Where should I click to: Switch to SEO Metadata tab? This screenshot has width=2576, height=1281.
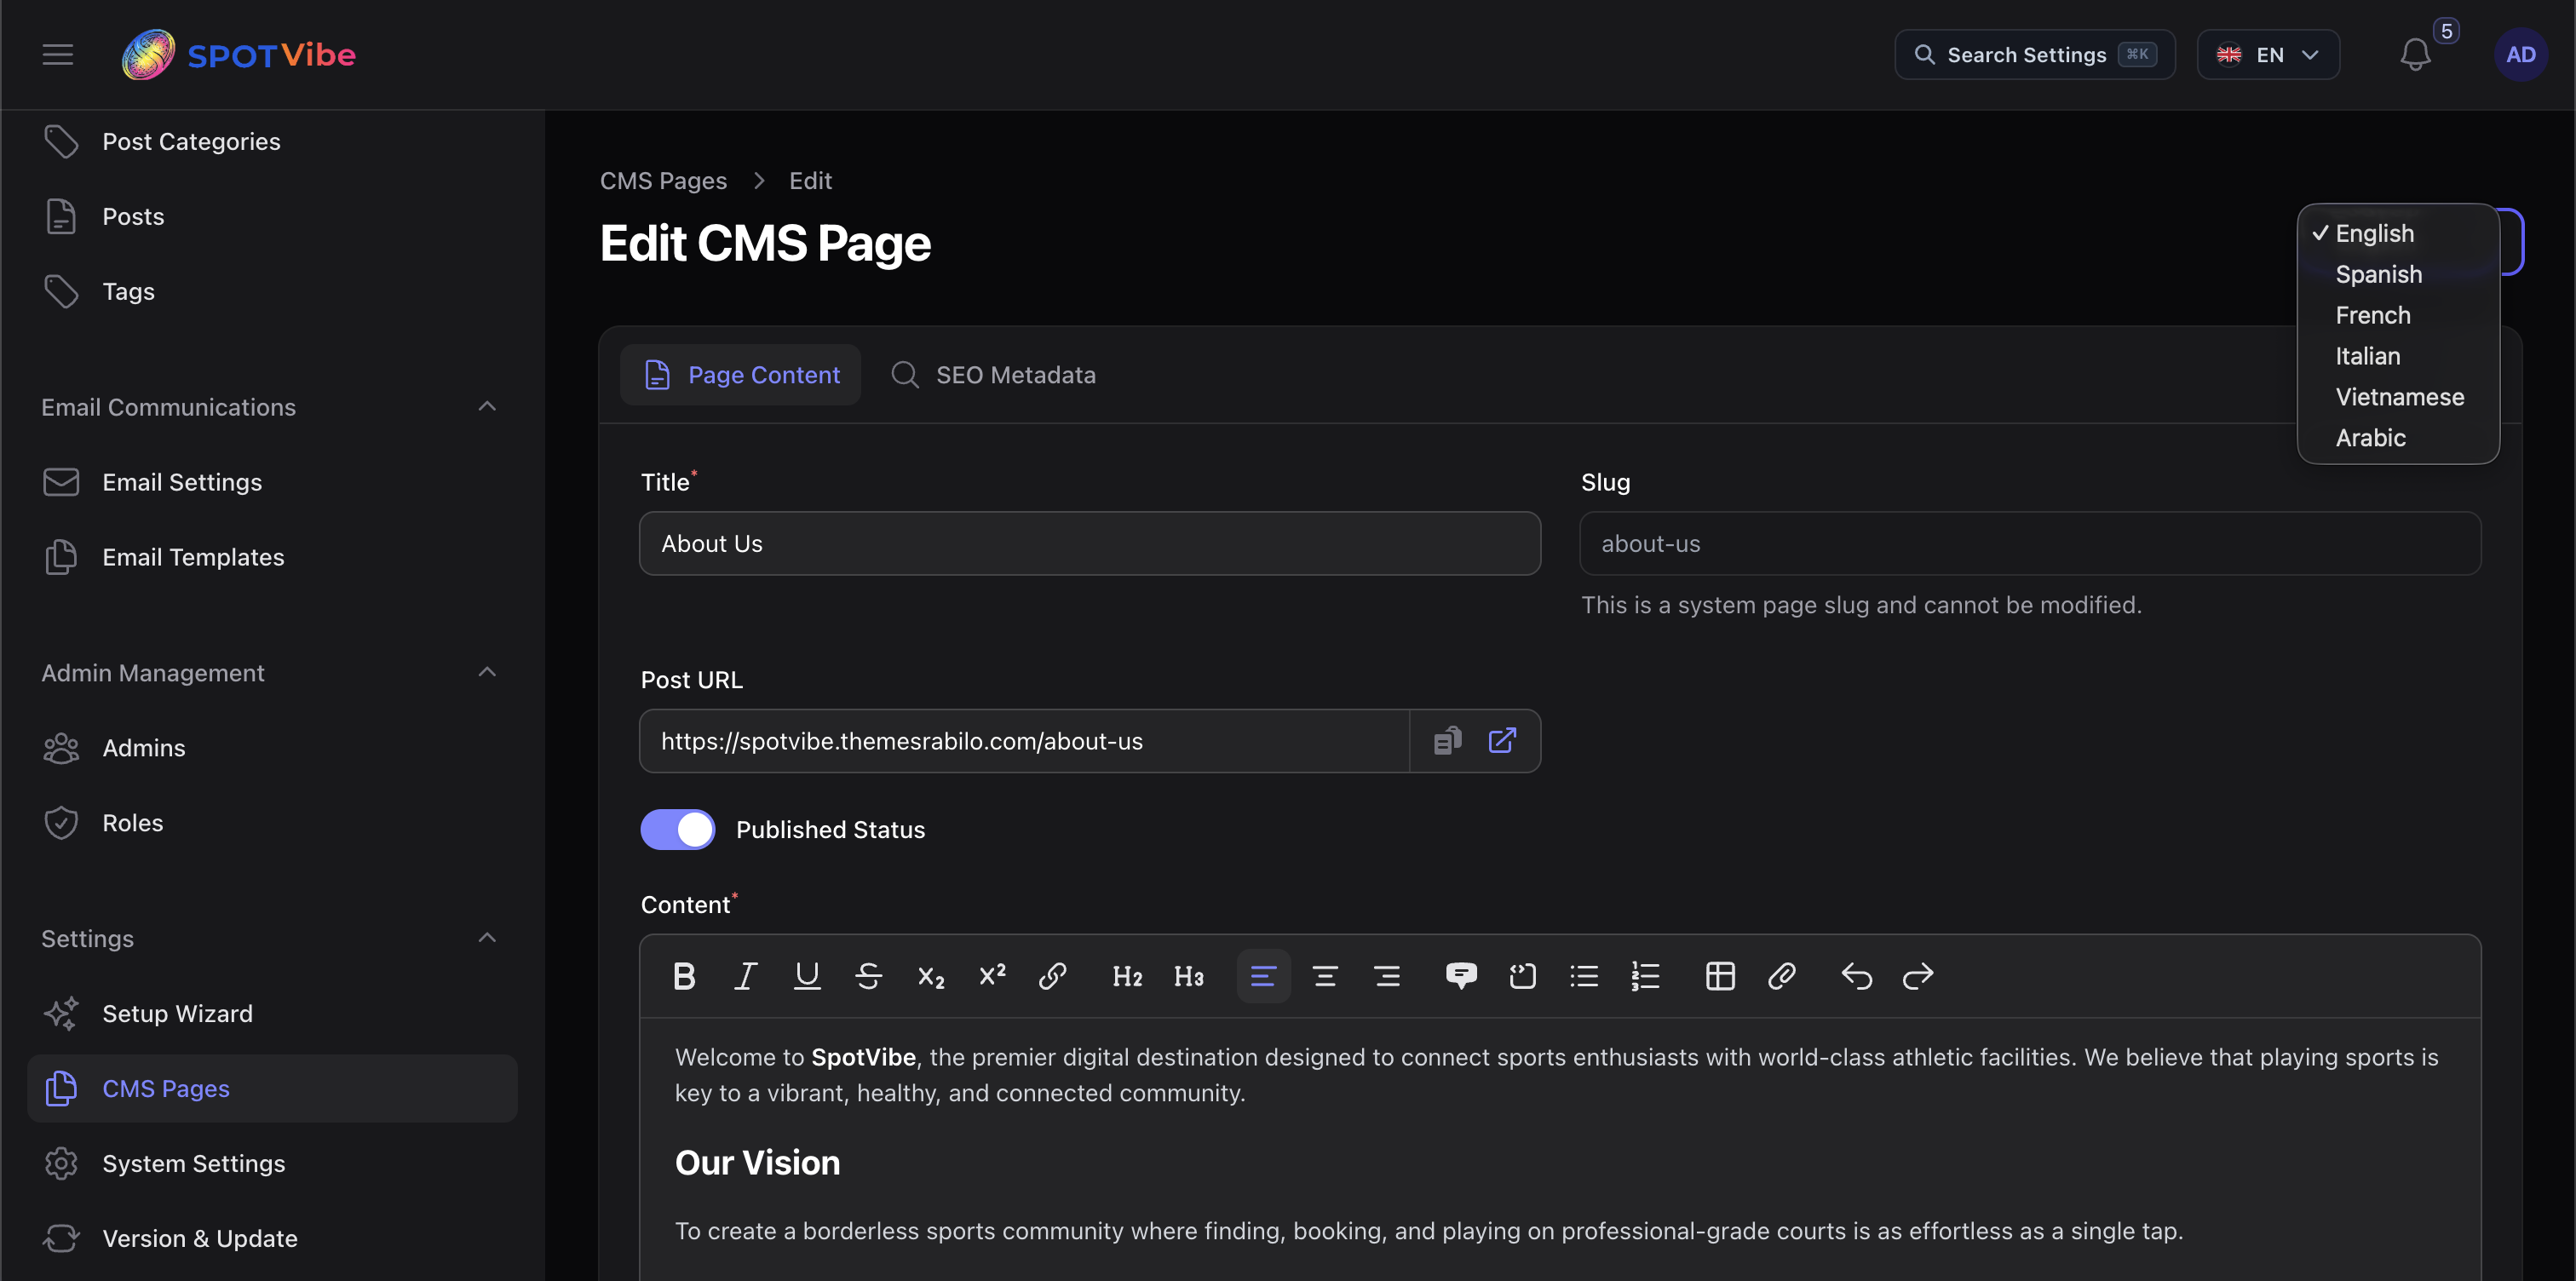tap(993, 375)
